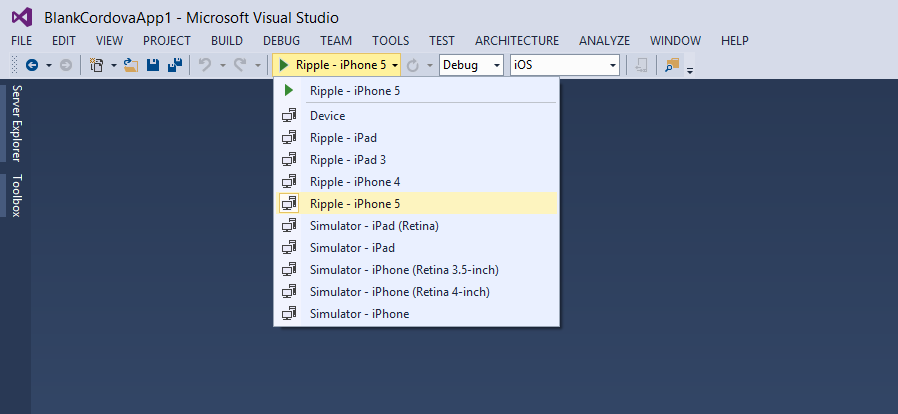Click the New Project toolbar icon
Image resolution: width=898 pixels, height=414 pixels.
tap(97, 65)
